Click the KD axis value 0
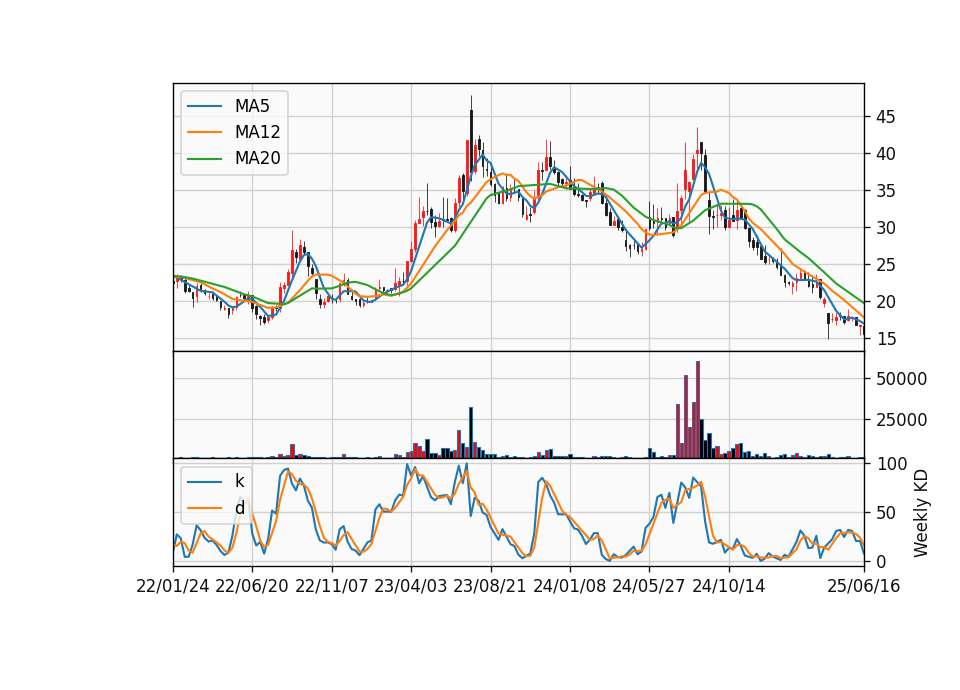The width and height of the screenshot is (960, 690). click(x=881, y=561)
